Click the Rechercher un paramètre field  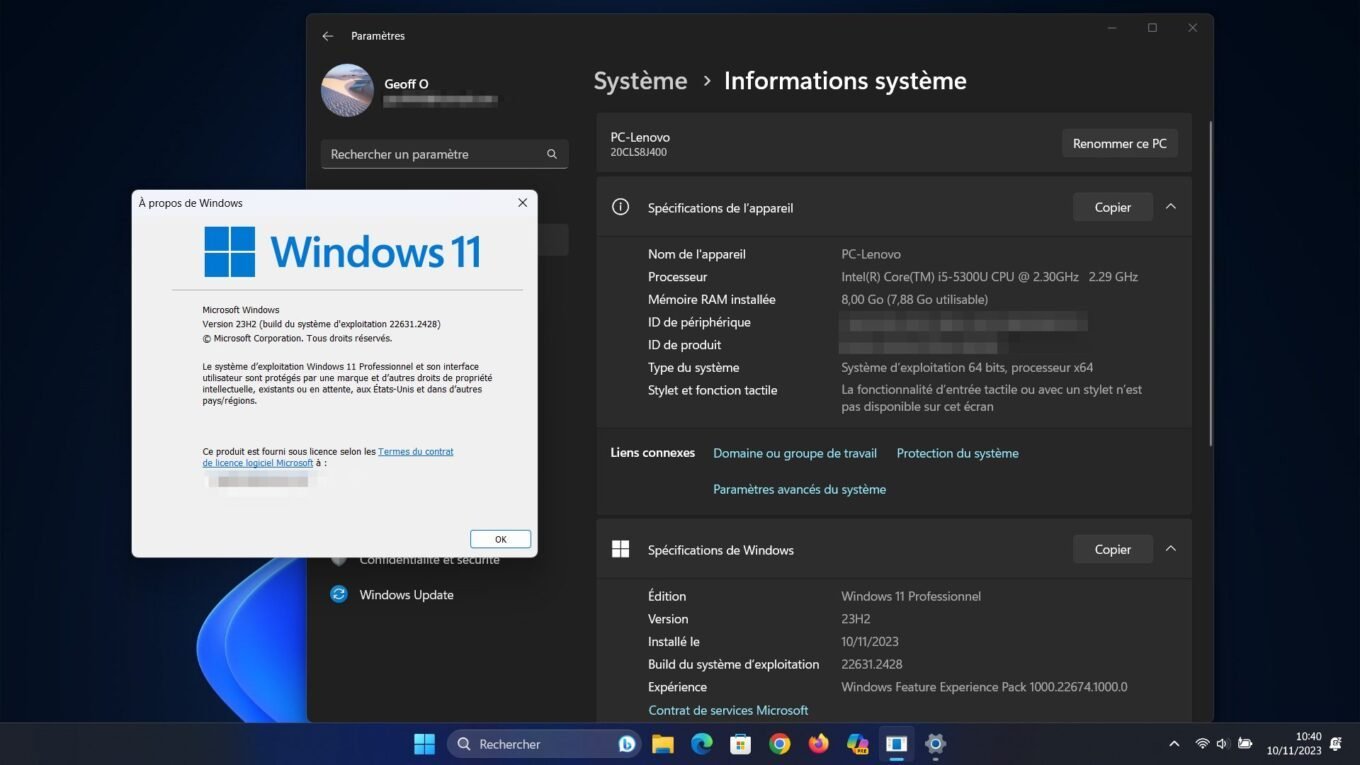(x=444, y=154)
